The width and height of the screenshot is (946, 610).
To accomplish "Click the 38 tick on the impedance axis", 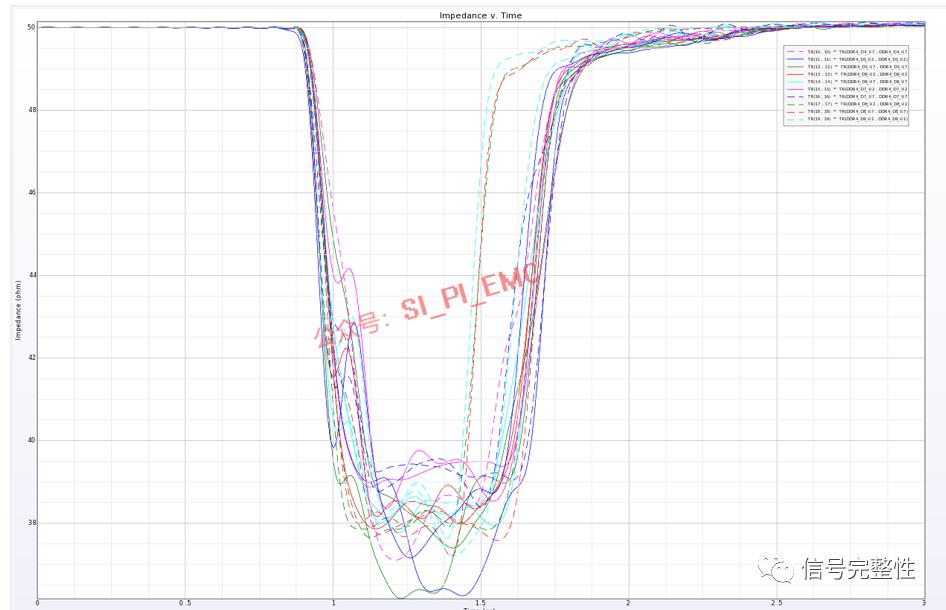I will tap(31, 523).
